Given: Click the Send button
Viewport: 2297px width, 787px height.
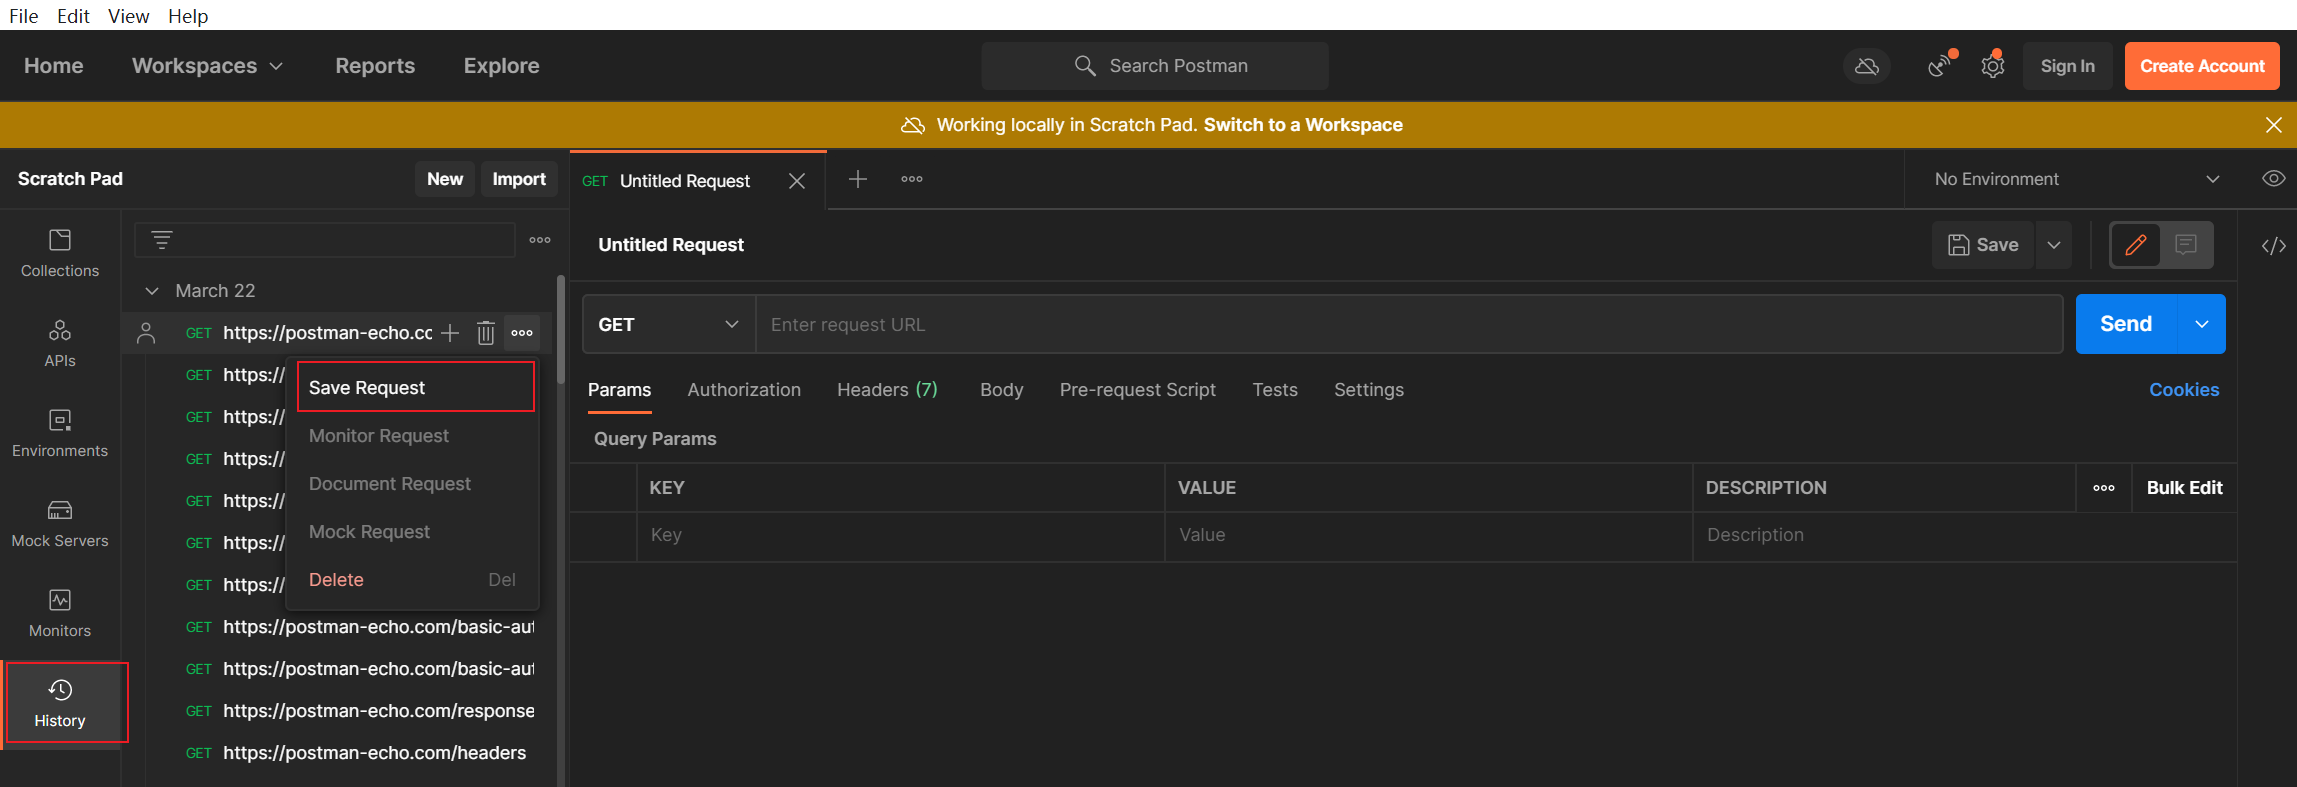Looking at the screenshot, I should [x=2126, y=324].
